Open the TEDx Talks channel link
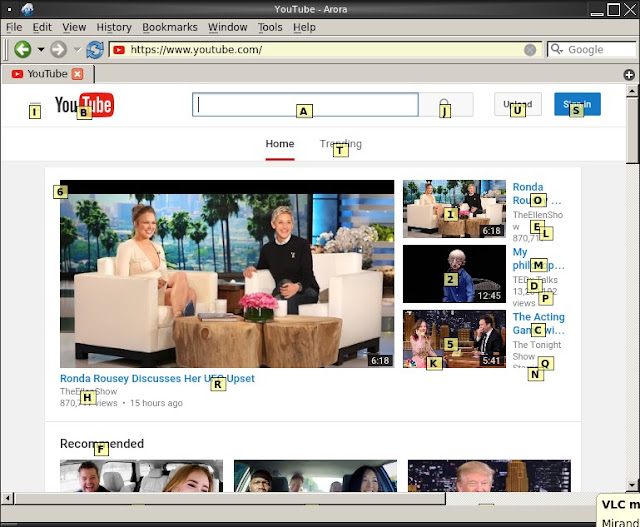 [535, 280]
